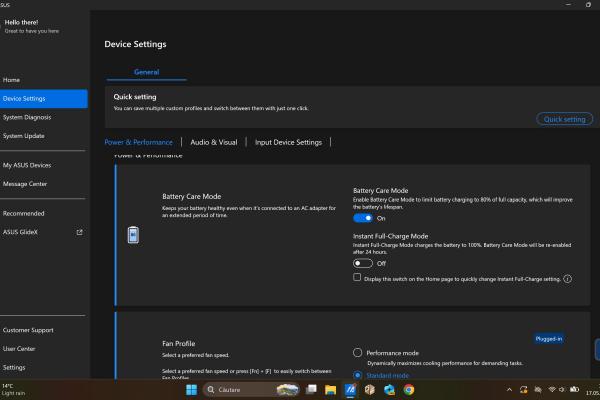Open the Recommended section
The image size is (600, 400).
(23, 213)
